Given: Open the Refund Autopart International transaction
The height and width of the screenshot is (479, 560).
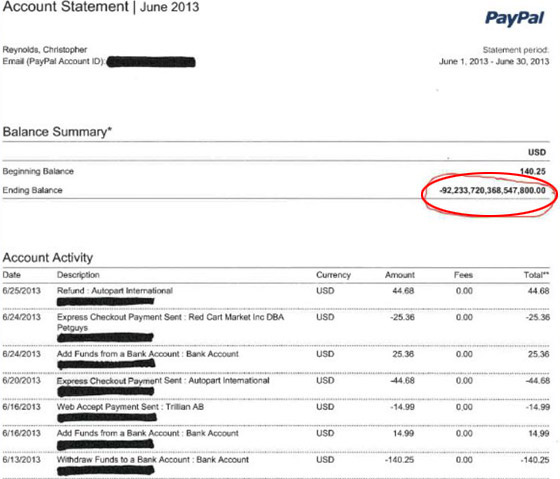Looking at the screenshot, I should (115, 291).
